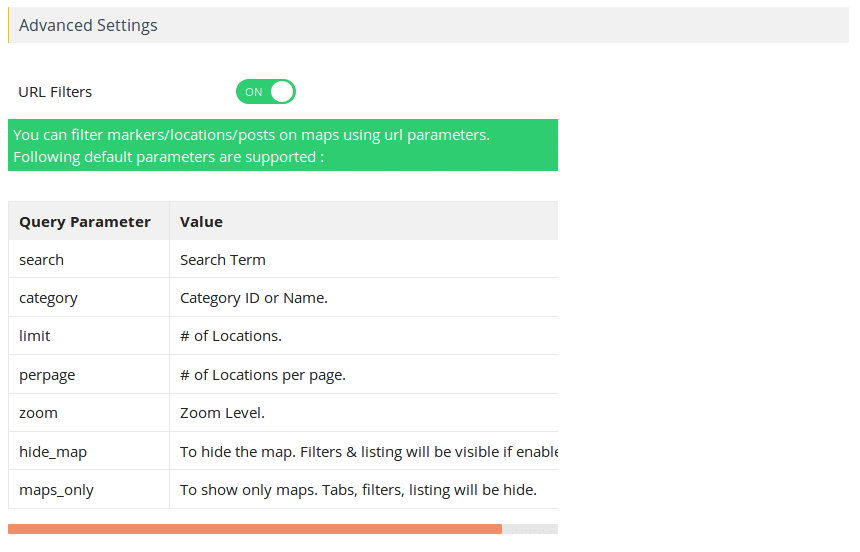Image resolution: width=860 pixels, height=552 pixels.
Task: Click the URL Filters label
Action: coord(55,92)
